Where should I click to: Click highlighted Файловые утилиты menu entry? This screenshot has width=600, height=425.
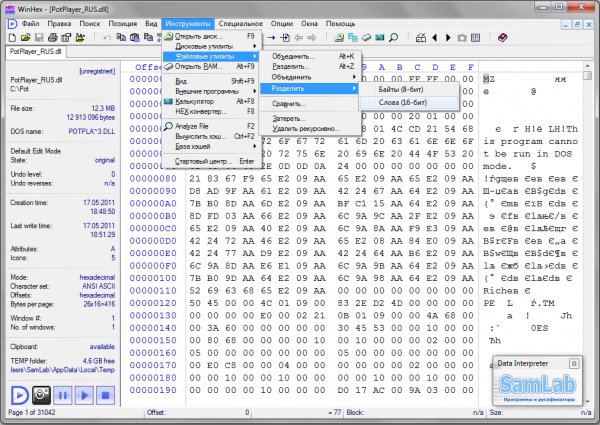(211, 57)
